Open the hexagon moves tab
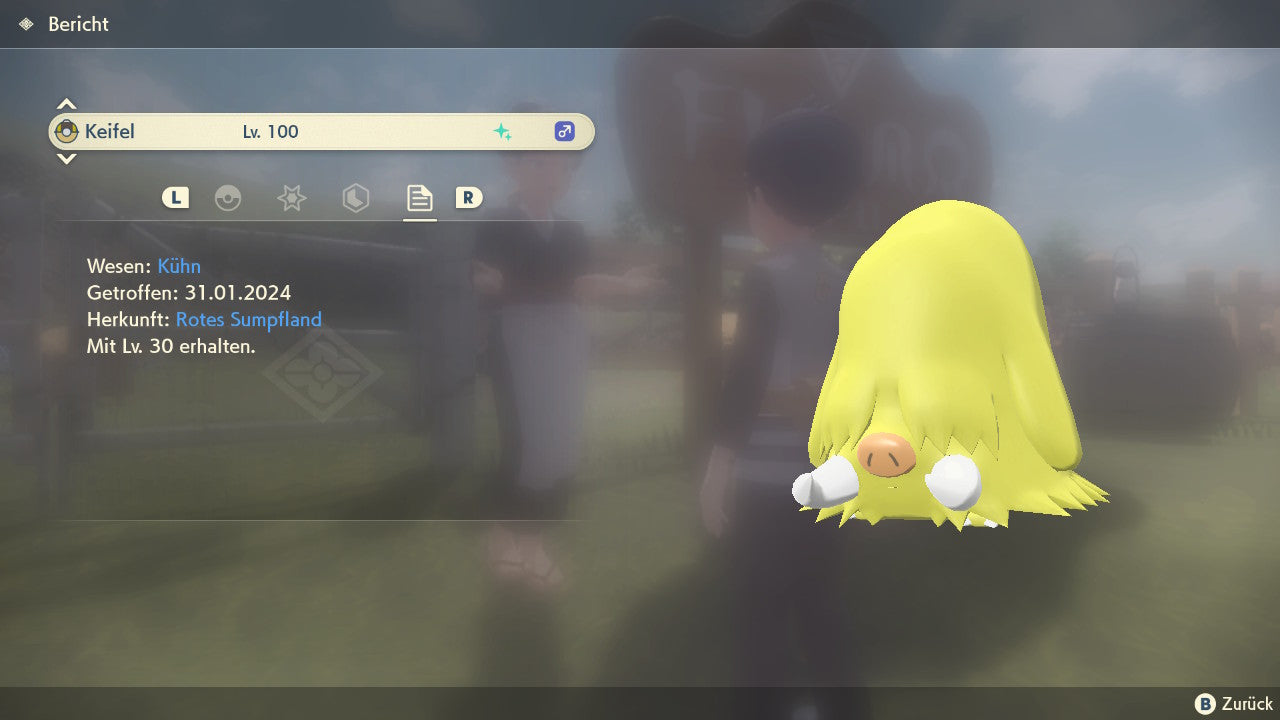 (x=355, y=198)
